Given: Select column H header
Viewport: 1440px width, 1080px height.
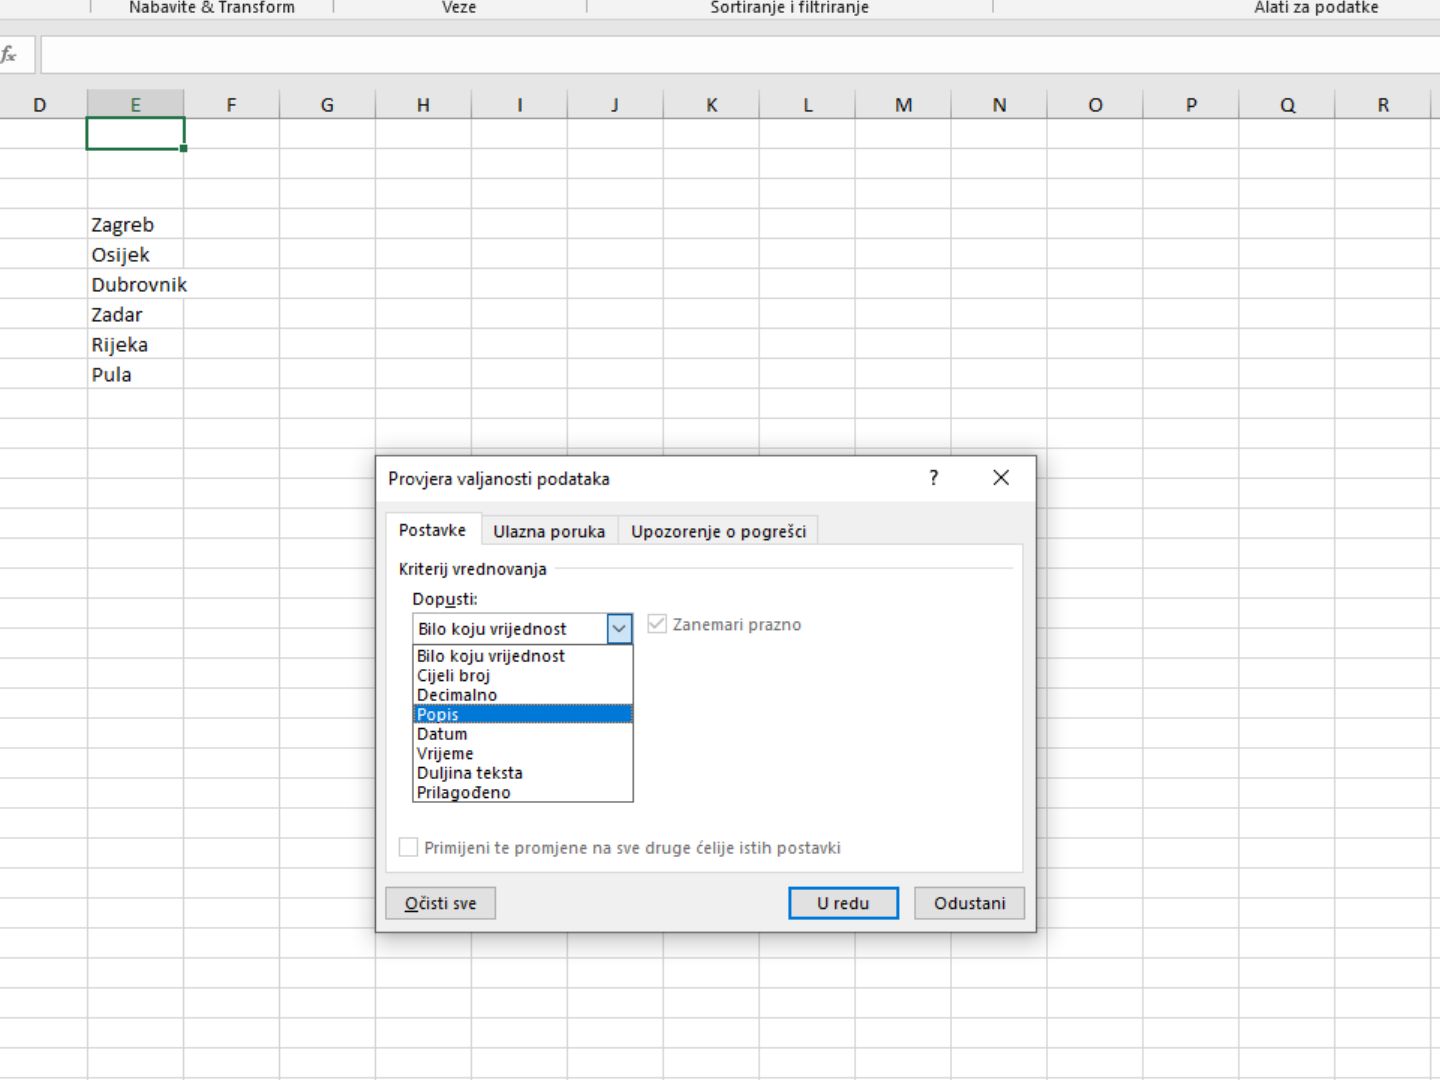Looking at the screenshot, I should click(x=423, y=104).
